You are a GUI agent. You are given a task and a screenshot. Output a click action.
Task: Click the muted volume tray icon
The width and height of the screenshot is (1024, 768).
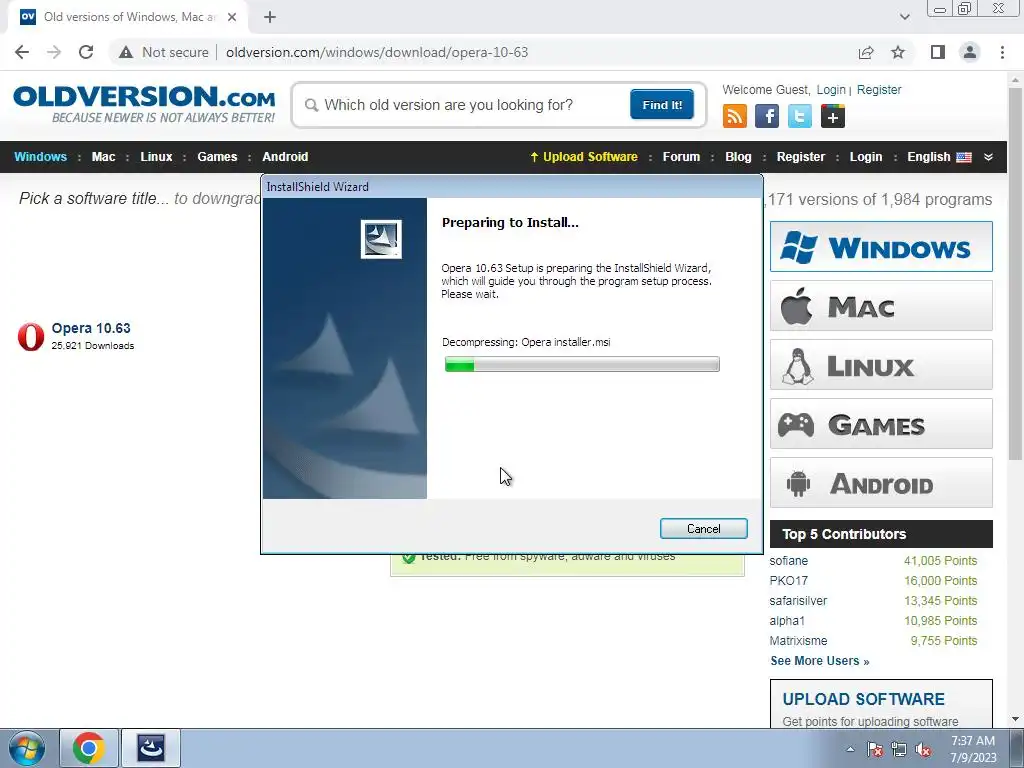pos(923,750)
